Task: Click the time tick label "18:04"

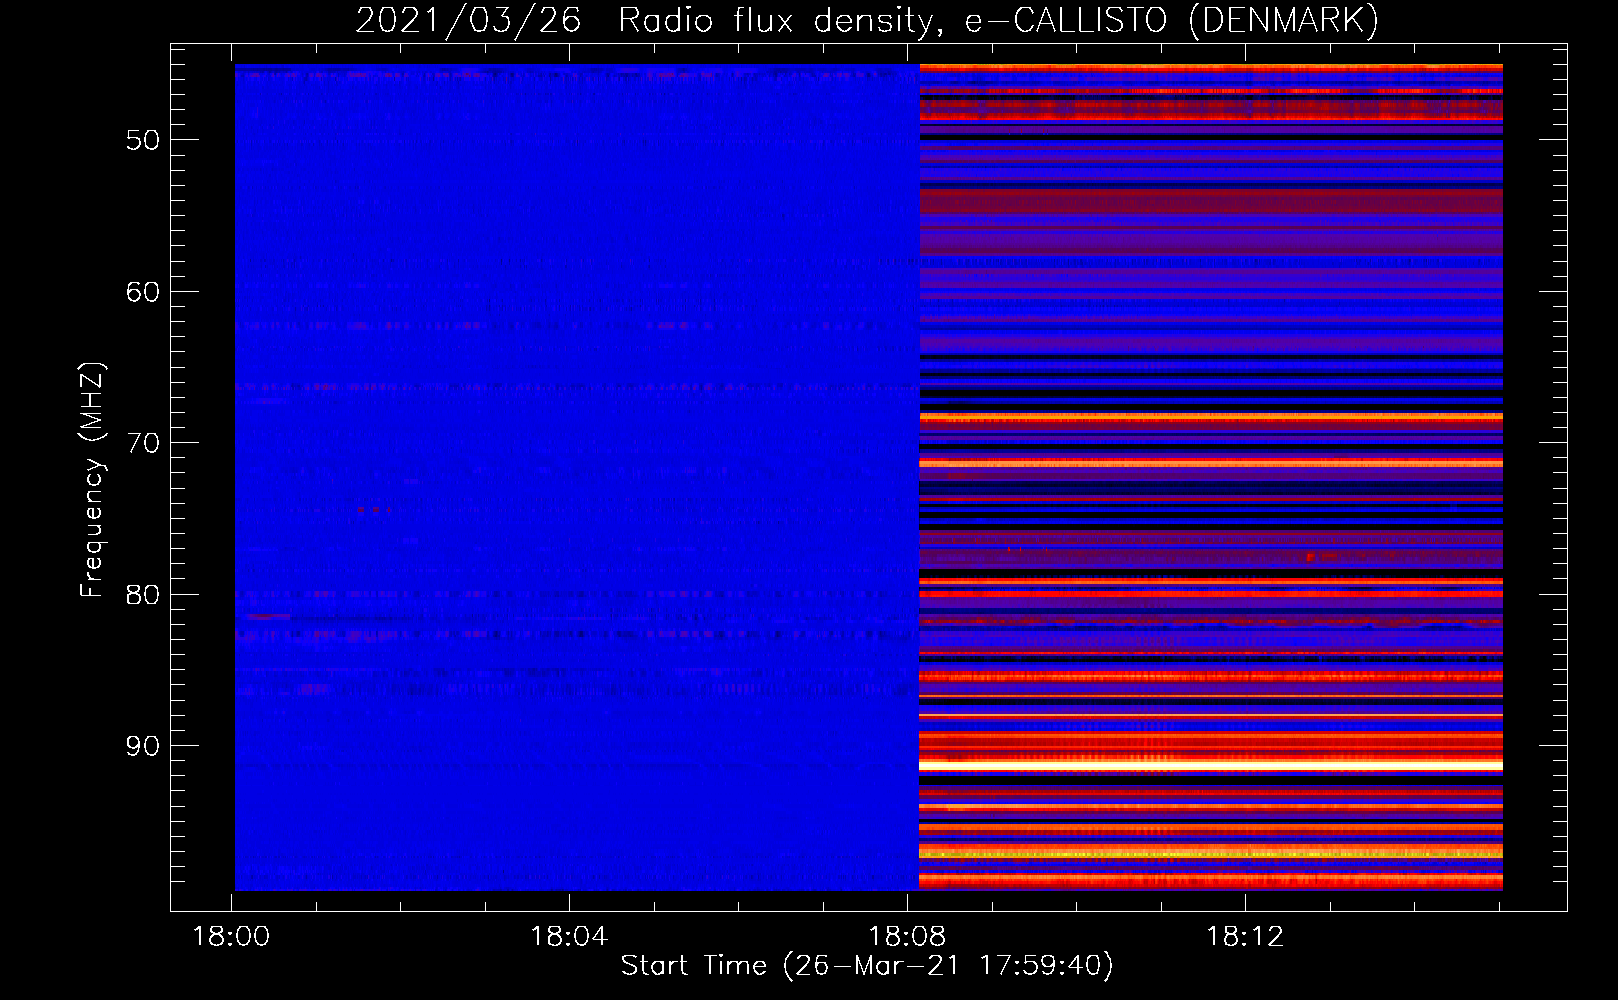Action: [569, 937]
